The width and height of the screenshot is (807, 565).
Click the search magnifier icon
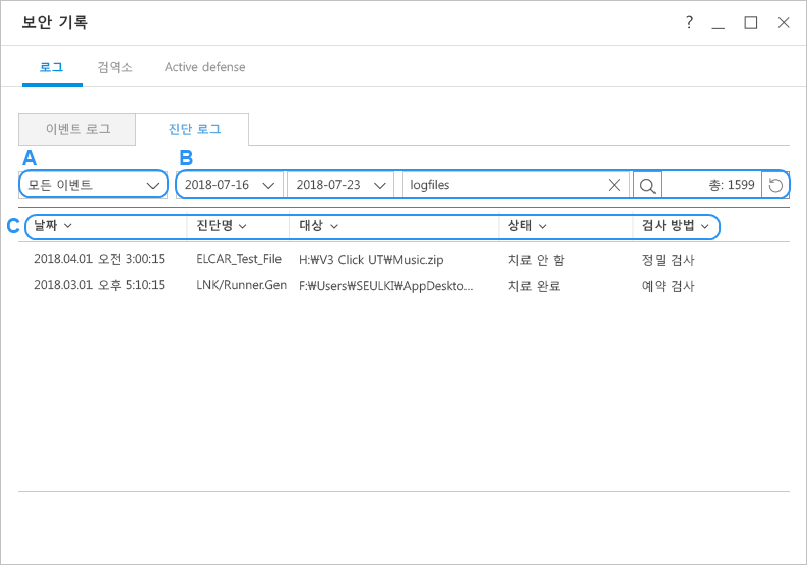[647, 185]
